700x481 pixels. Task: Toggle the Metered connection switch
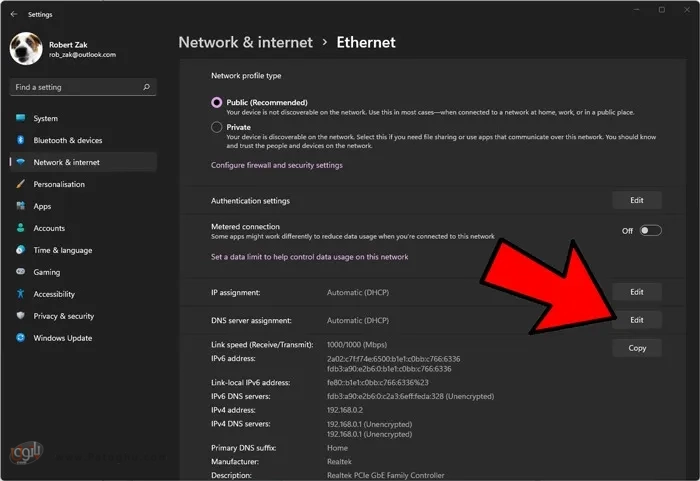[x=650, y=230]
